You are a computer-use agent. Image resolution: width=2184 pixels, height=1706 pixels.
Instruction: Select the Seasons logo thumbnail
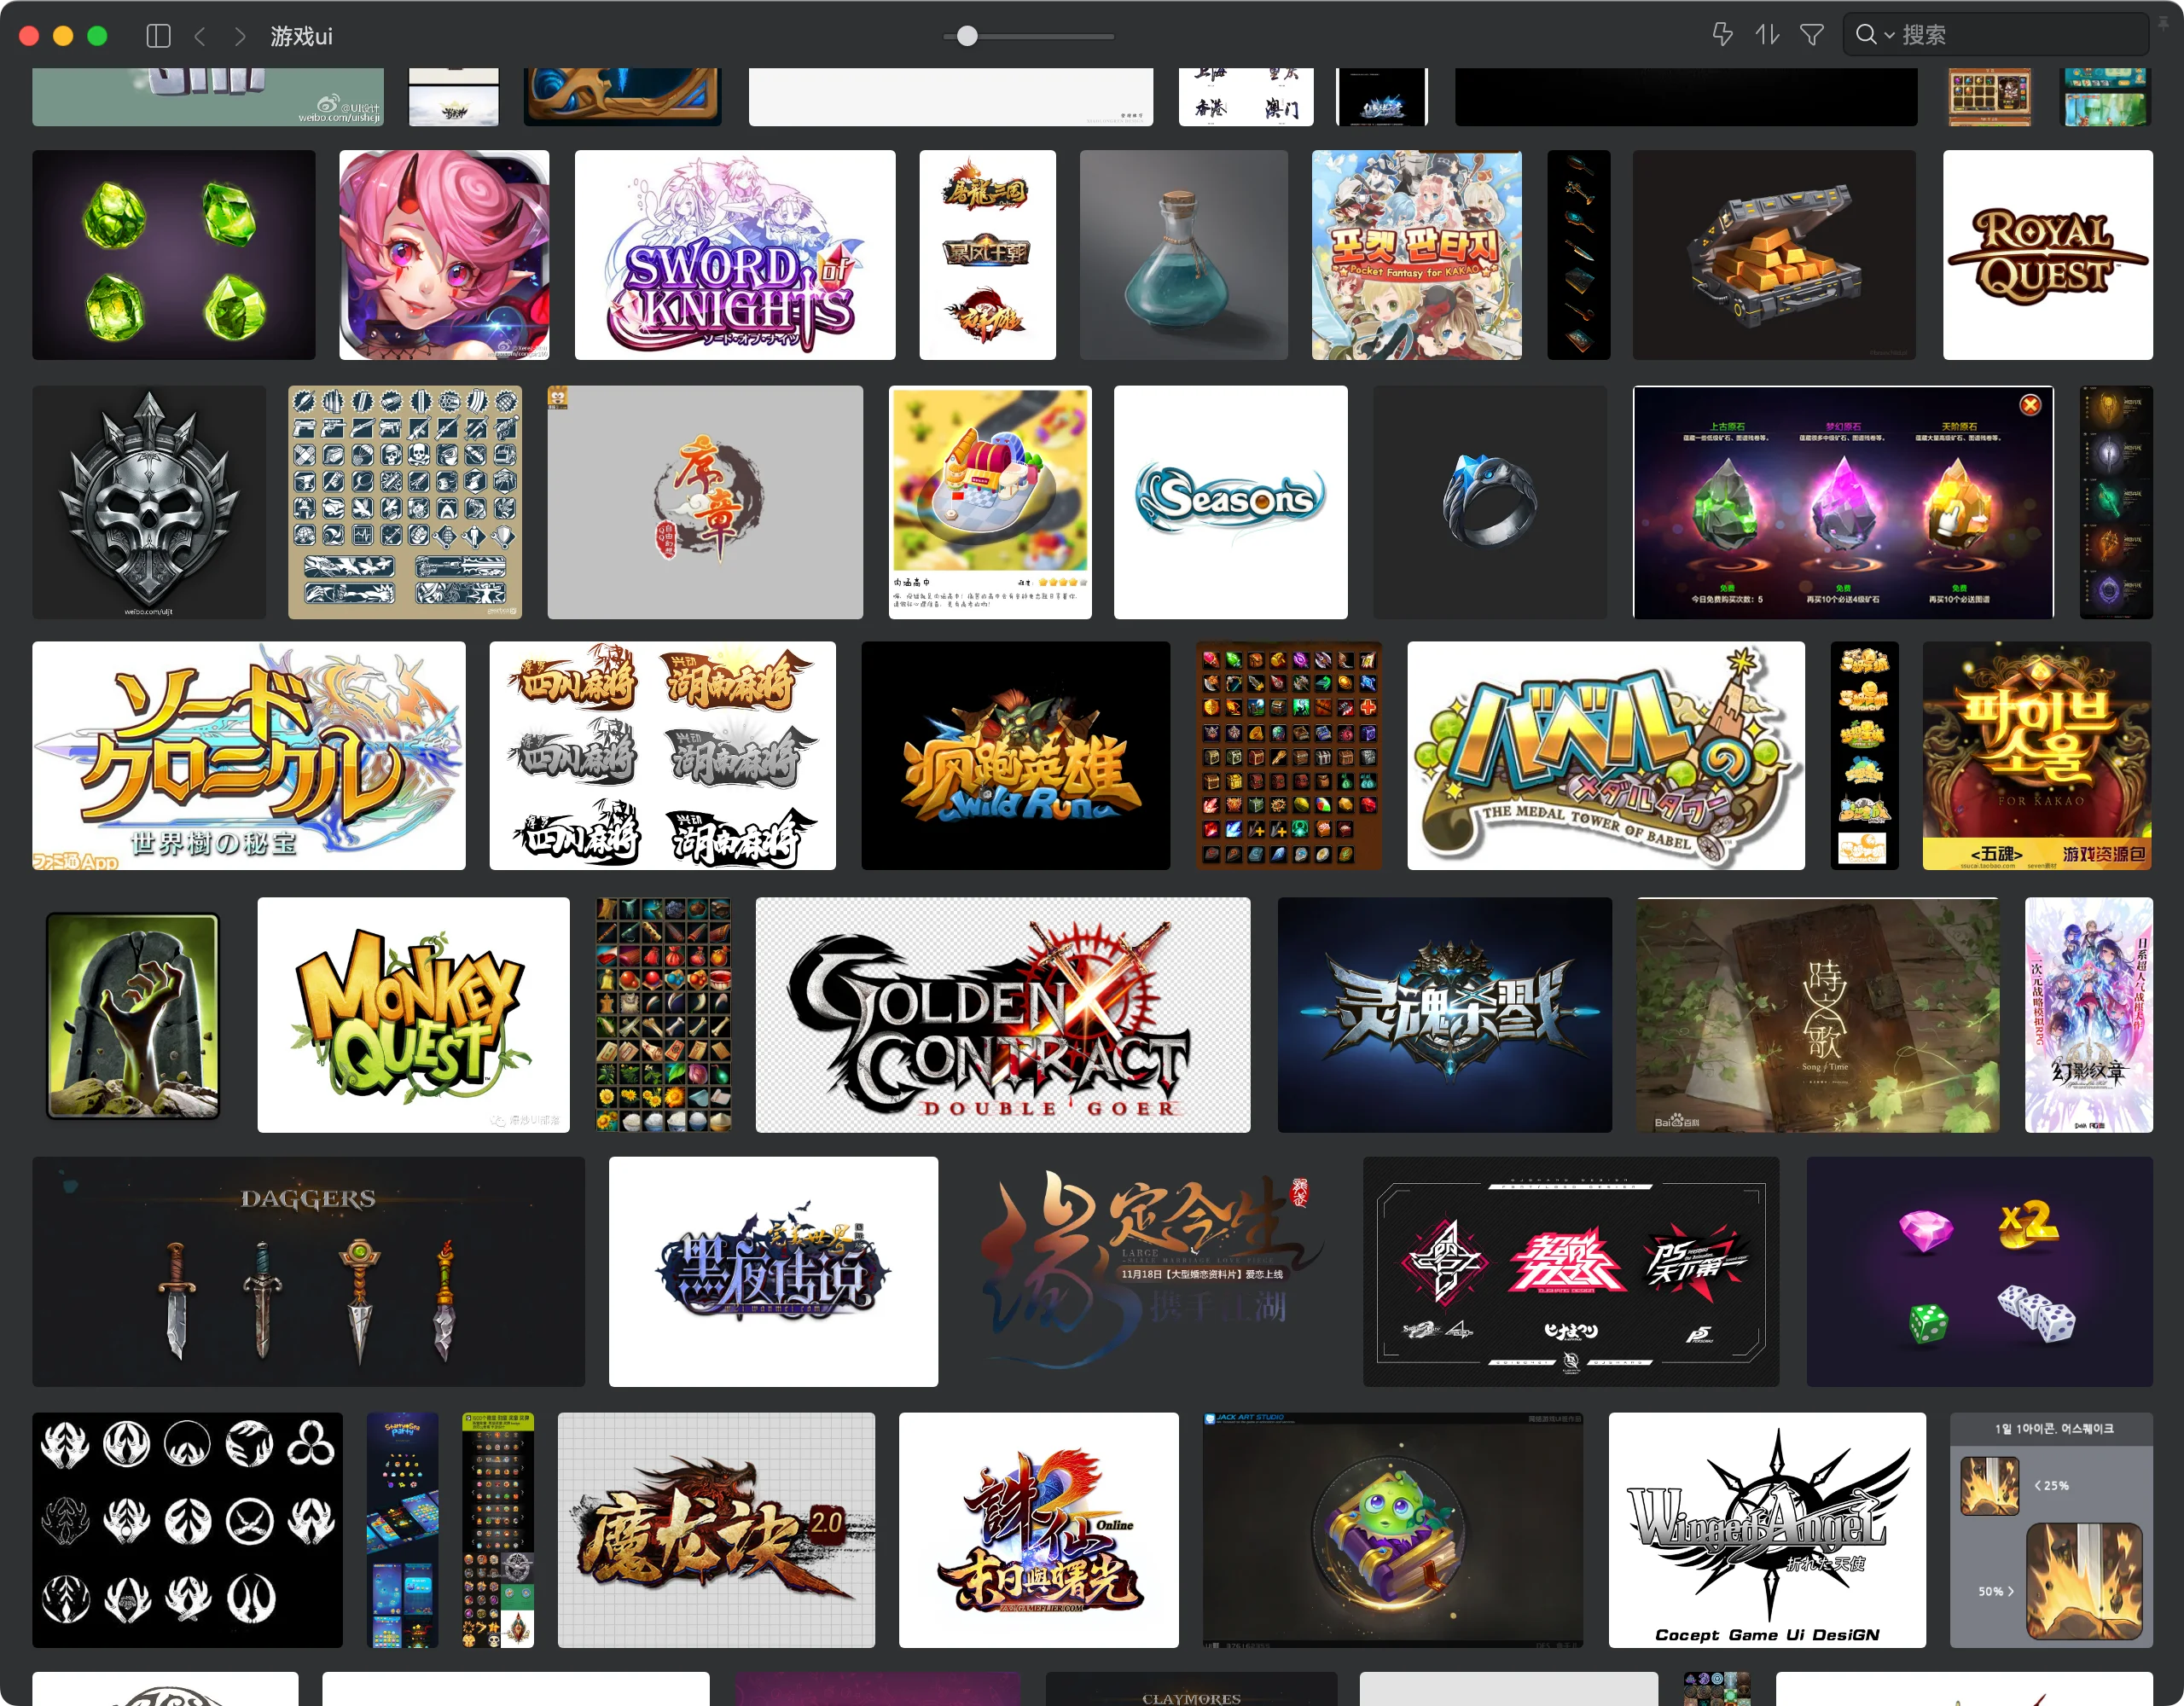(x=1231, y=502)
